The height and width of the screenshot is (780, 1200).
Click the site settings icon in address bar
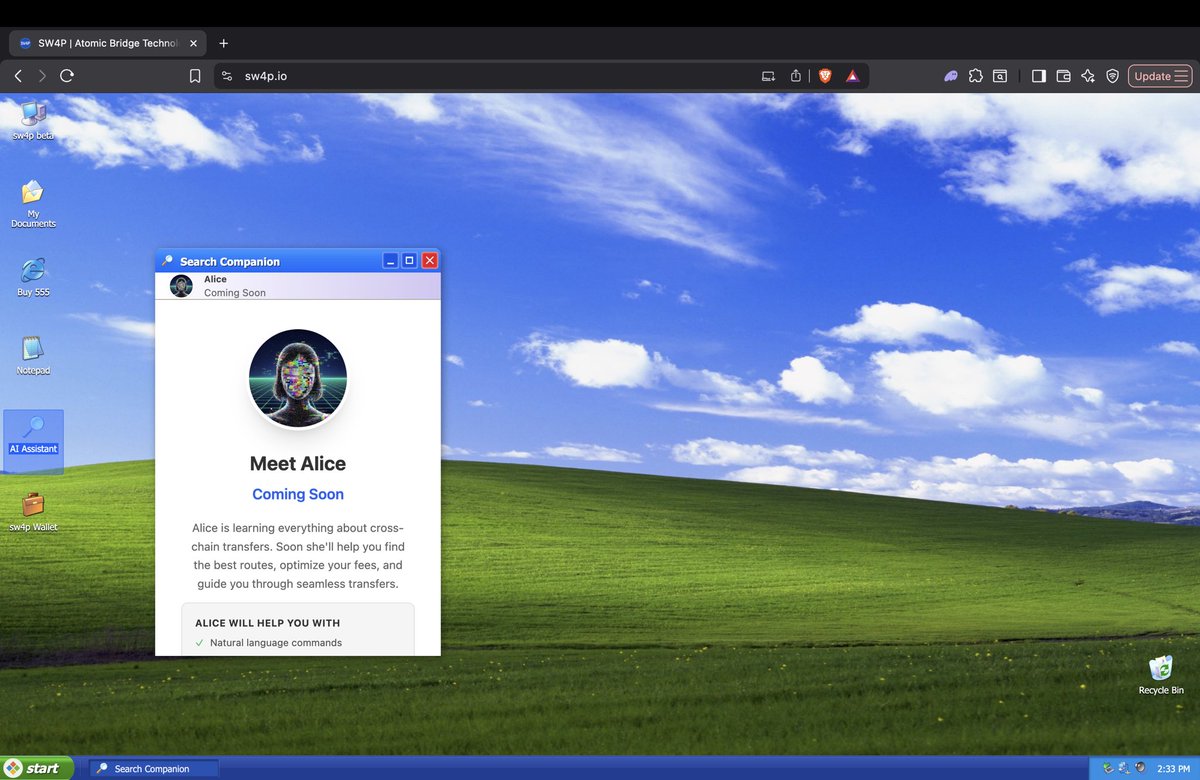coord(227,76)
